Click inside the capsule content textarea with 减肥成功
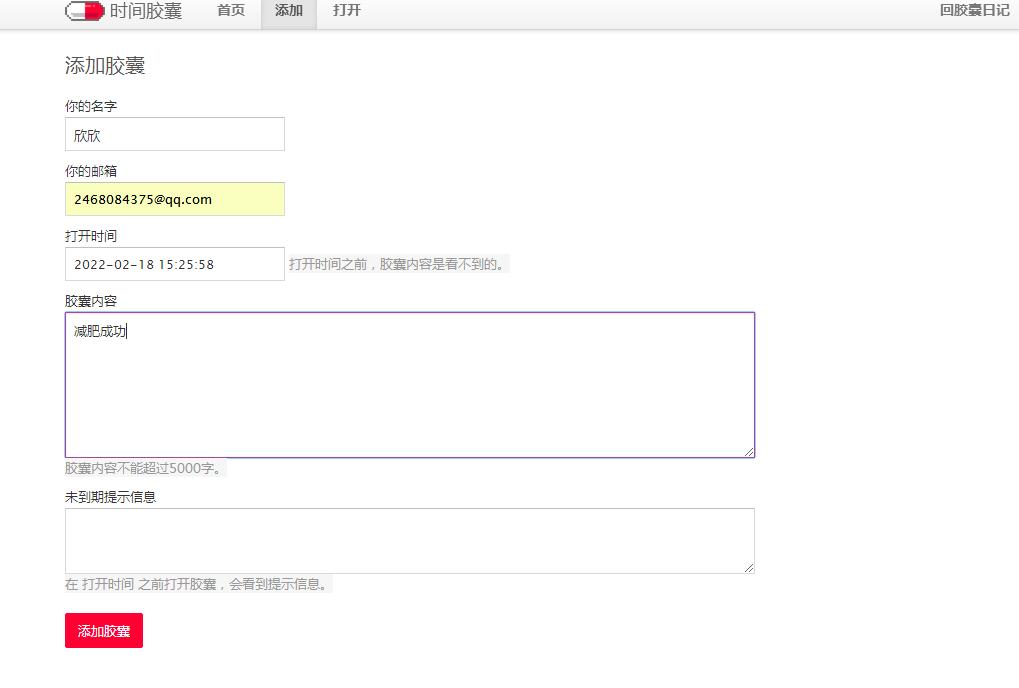The width and height of the screenshot is (1019, 688). [x=410, y=385]
